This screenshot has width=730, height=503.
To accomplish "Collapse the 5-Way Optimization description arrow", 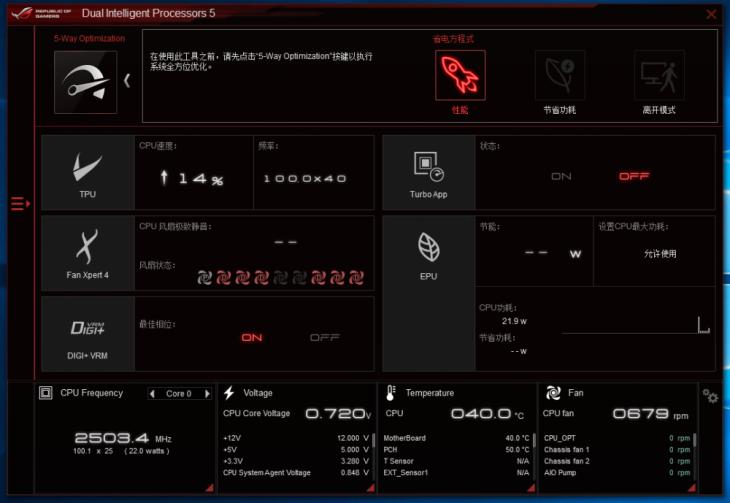I will pos(127,81).
